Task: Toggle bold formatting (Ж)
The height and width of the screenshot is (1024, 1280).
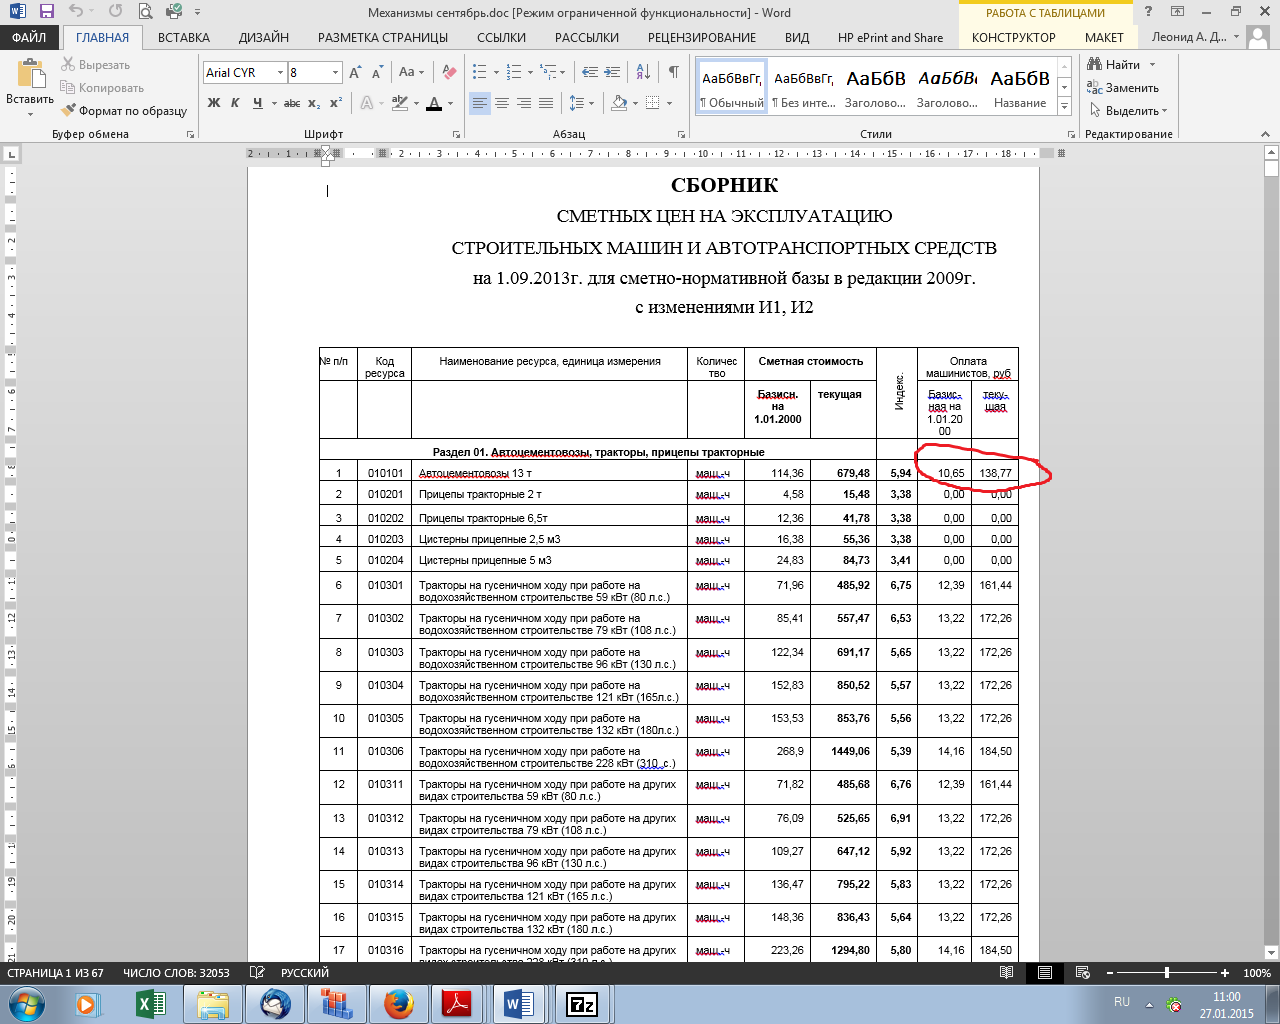Action: click(214, 103)
